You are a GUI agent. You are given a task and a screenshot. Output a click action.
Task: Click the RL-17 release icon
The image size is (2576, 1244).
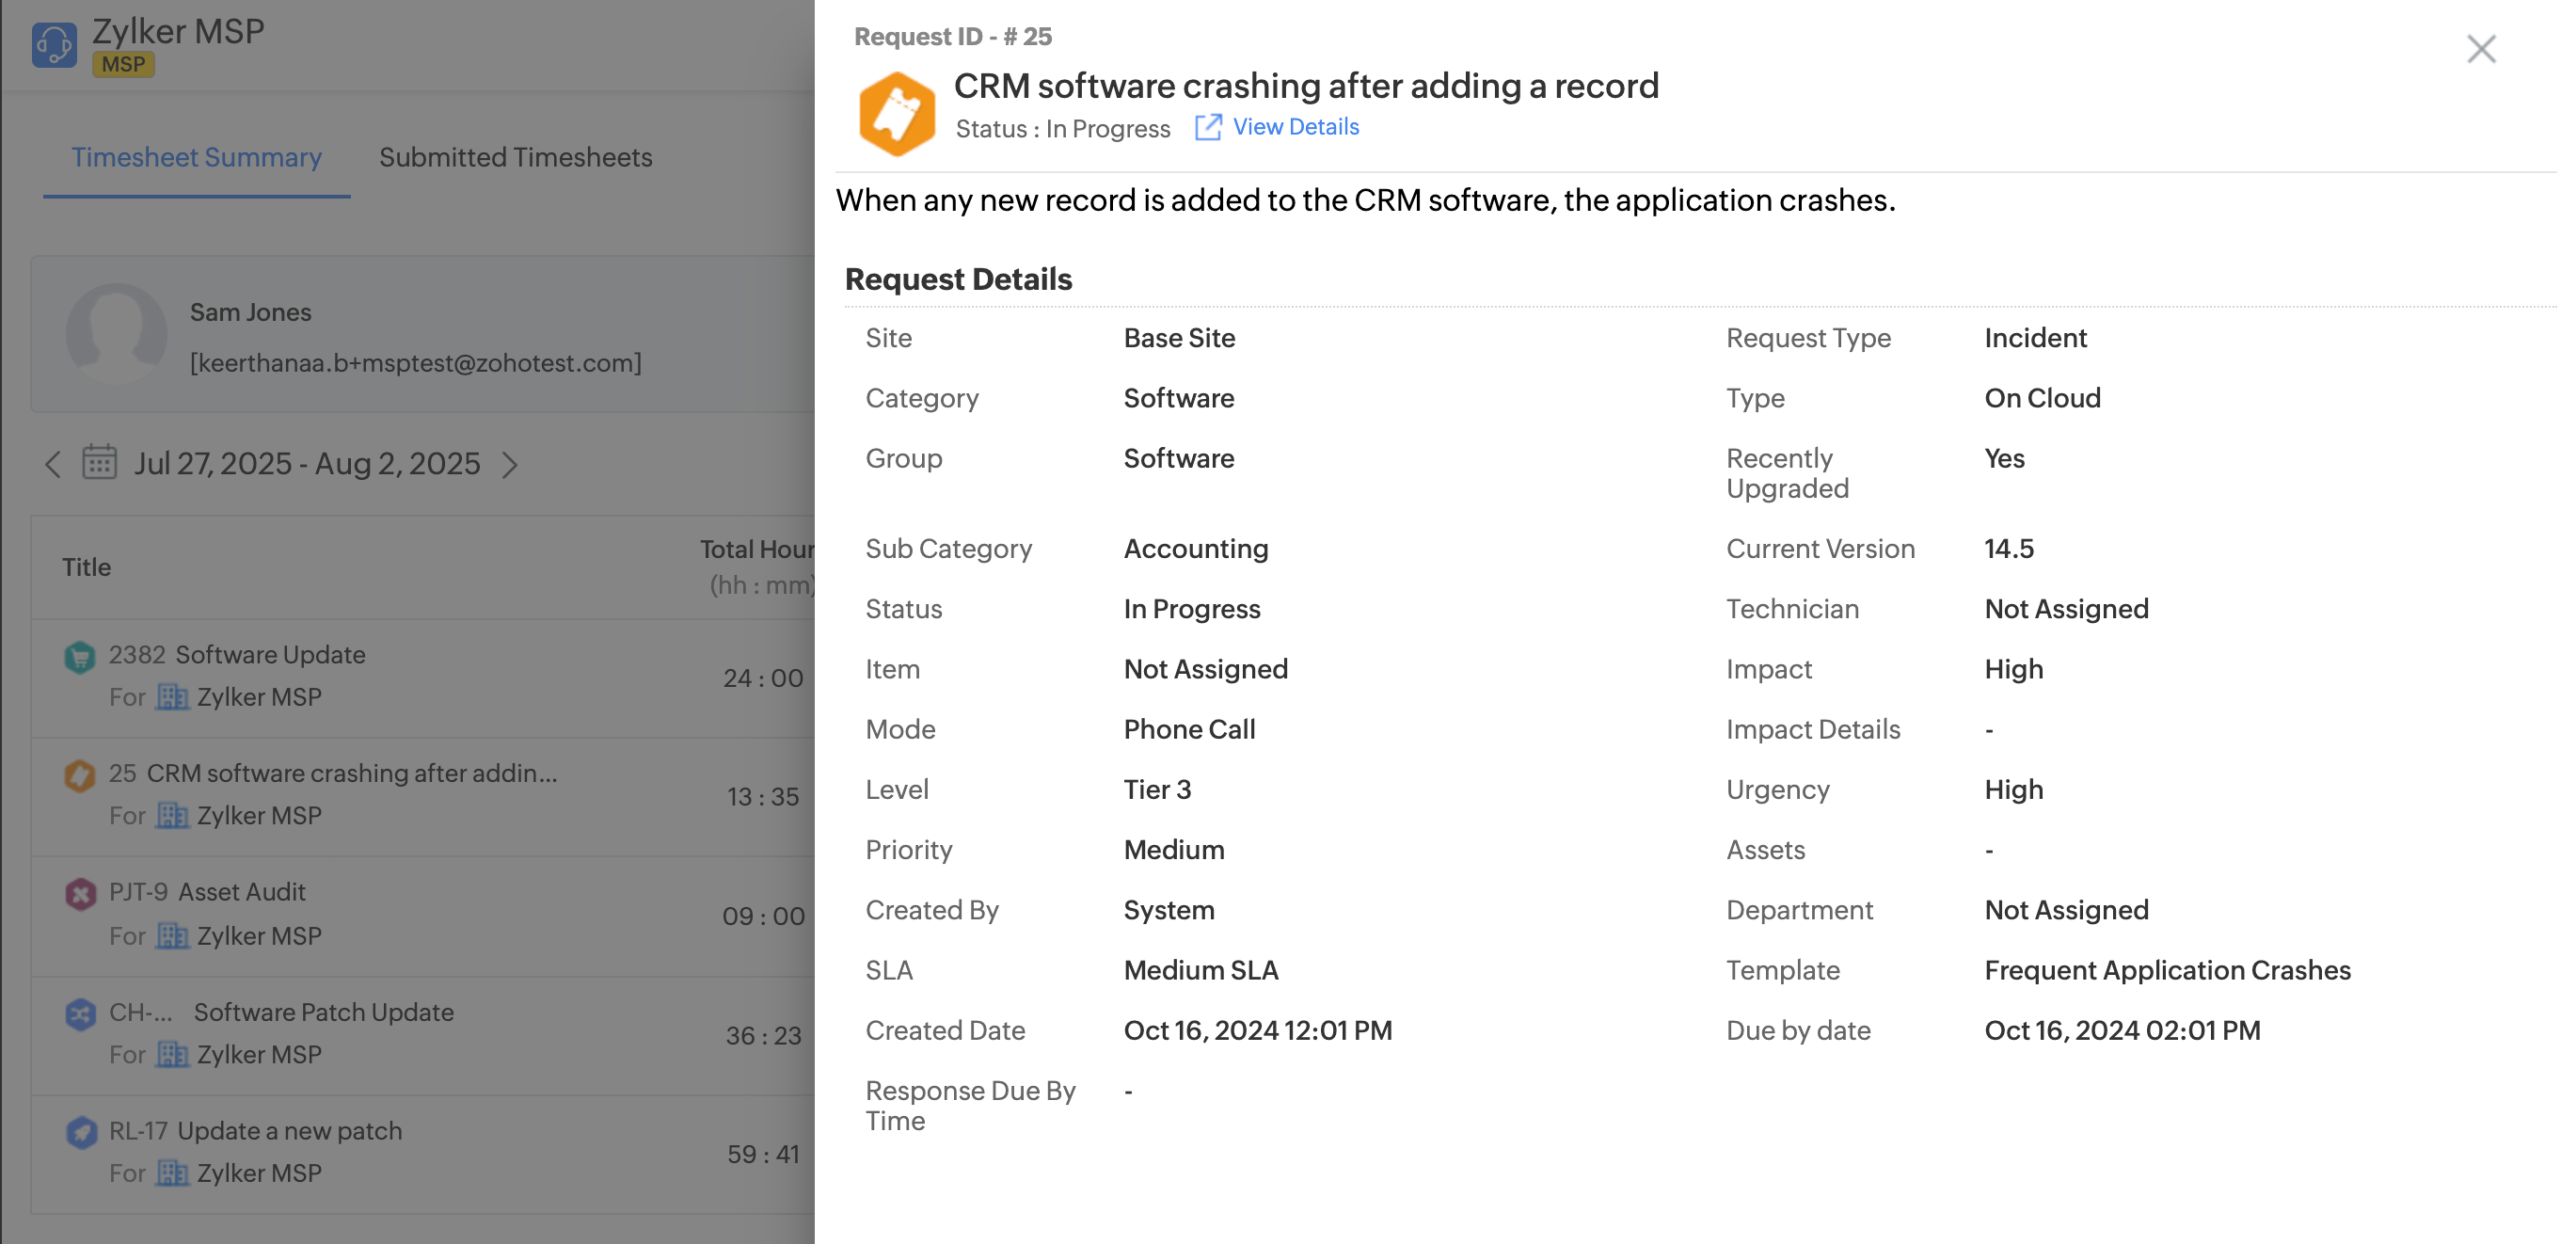pos(80,1132)
